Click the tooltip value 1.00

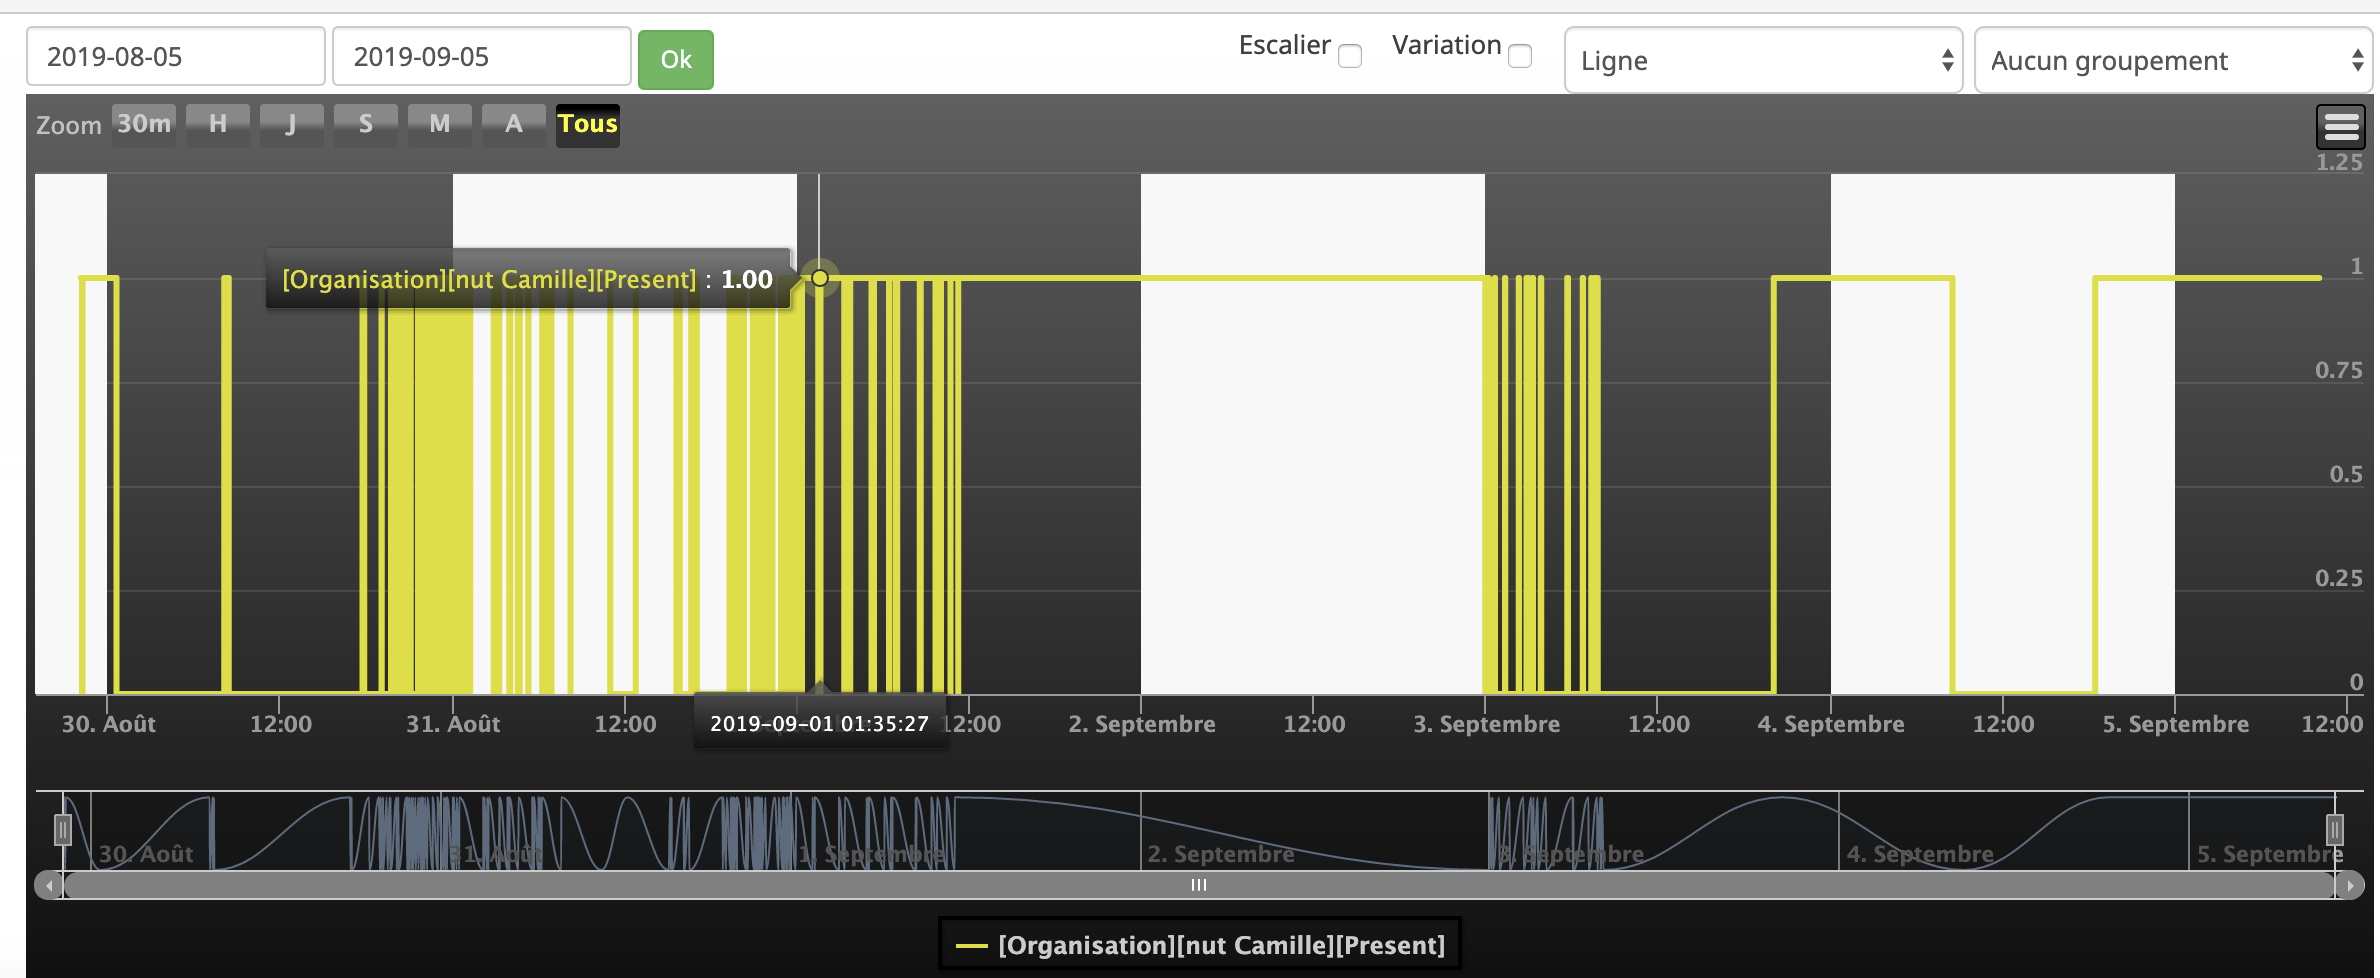click(747, 279)
